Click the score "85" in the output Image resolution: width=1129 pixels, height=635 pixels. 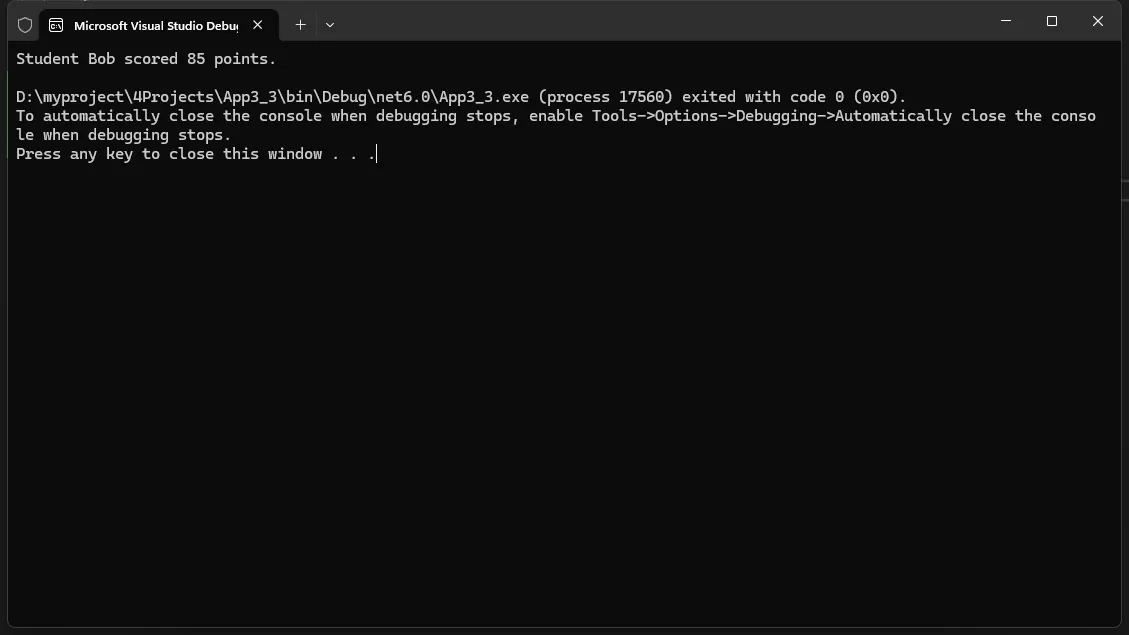[196, 59]
